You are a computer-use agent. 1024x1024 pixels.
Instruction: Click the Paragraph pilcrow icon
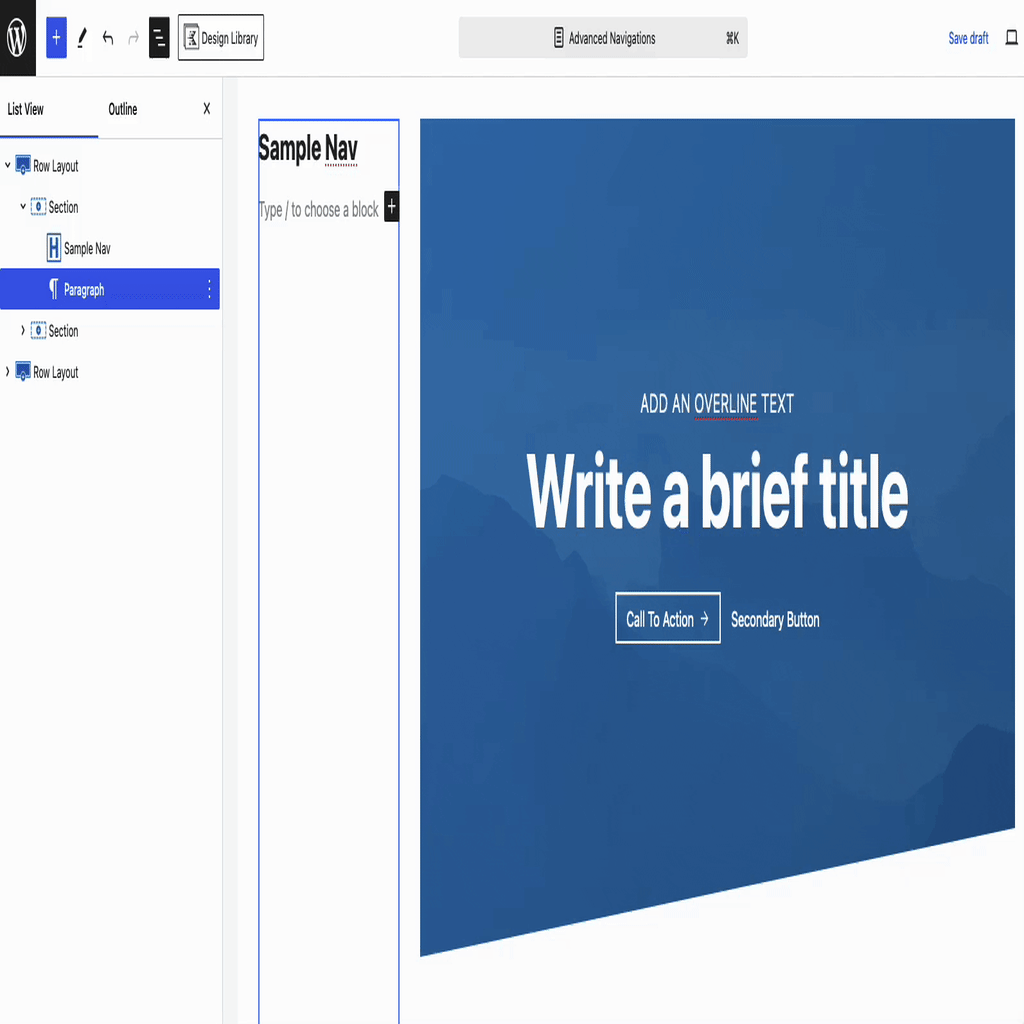click(x=54, y=289)
